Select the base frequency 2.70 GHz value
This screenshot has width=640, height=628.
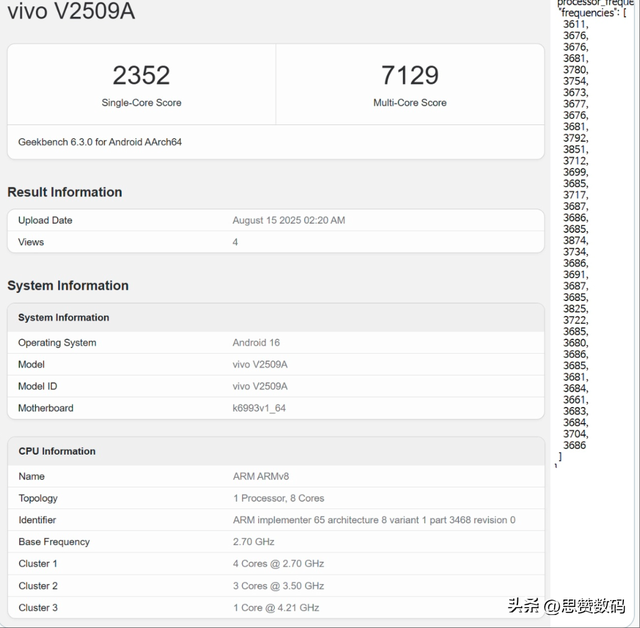[x=253, y=542]
